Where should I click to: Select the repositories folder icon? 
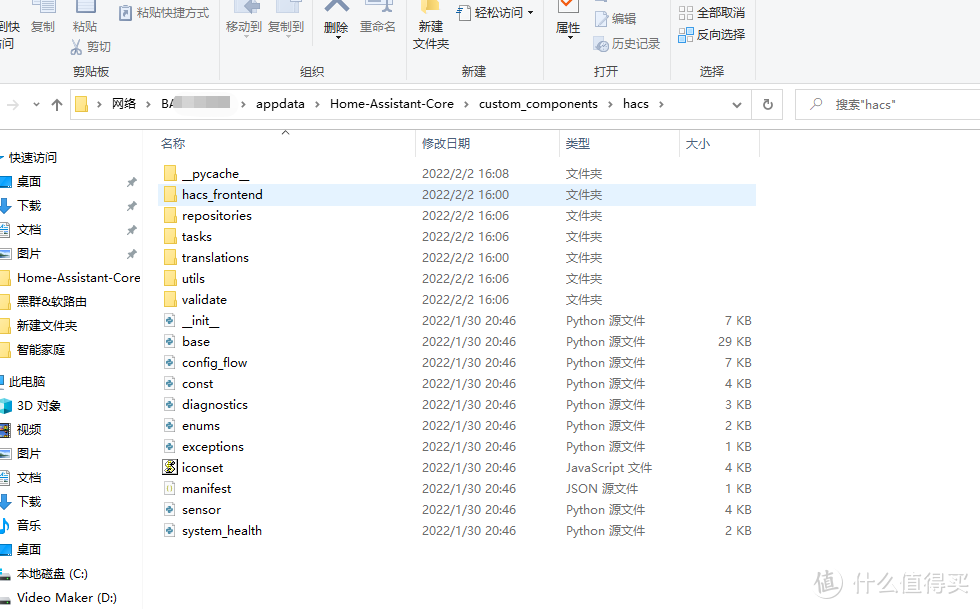[170, 216]
